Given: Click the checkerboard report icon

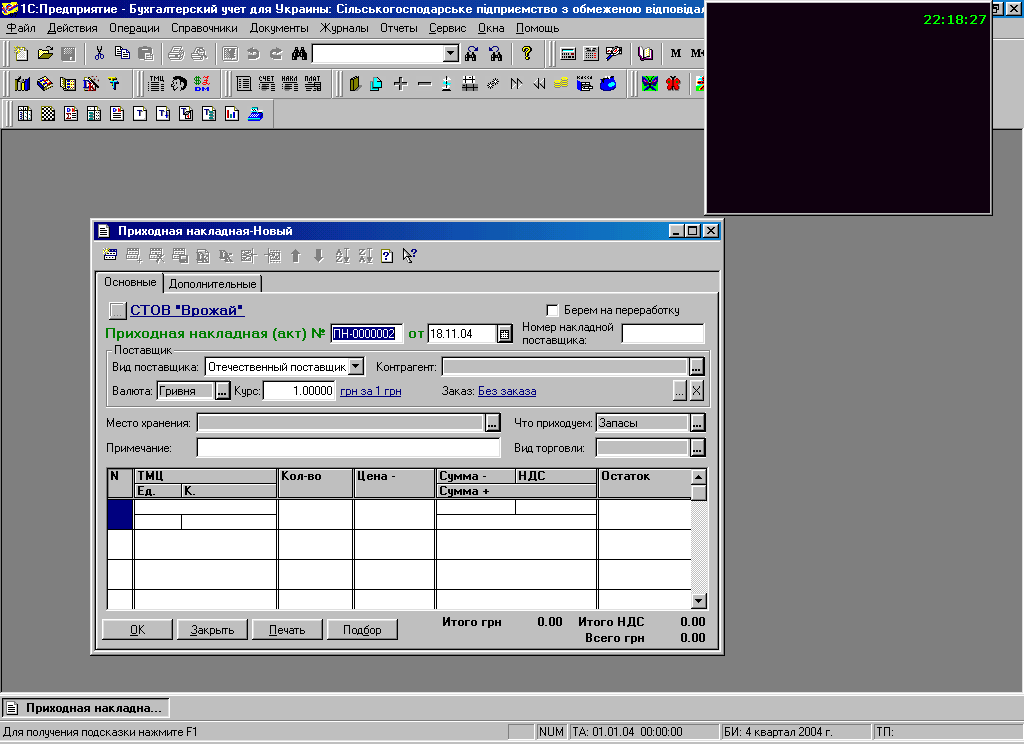Looking at the screenshot, I should [x=48, y=114].
